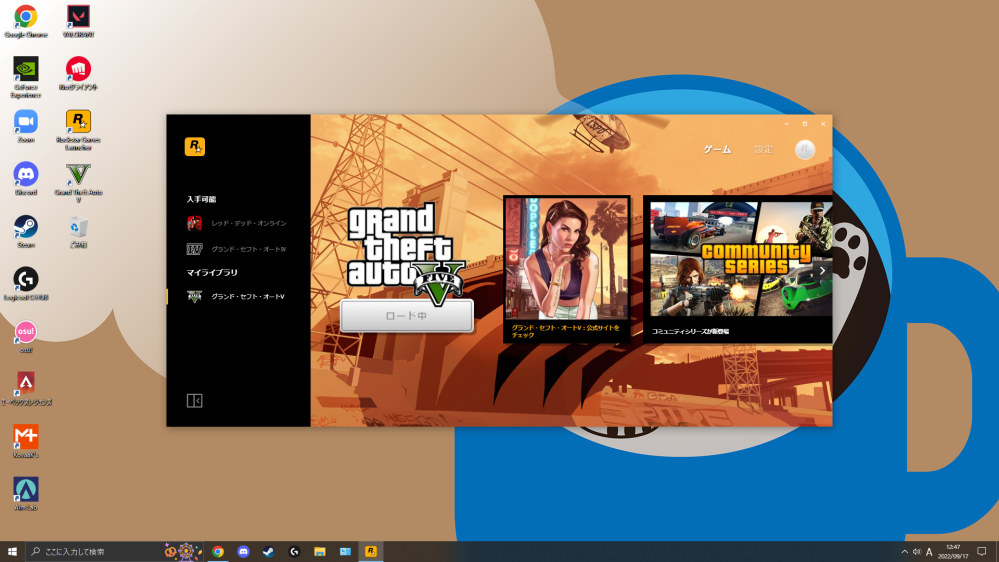The width and height of the screenshot is (999, 562).
Task: Open the Steam desktop shortcut
Action: [x=26, y=227]
